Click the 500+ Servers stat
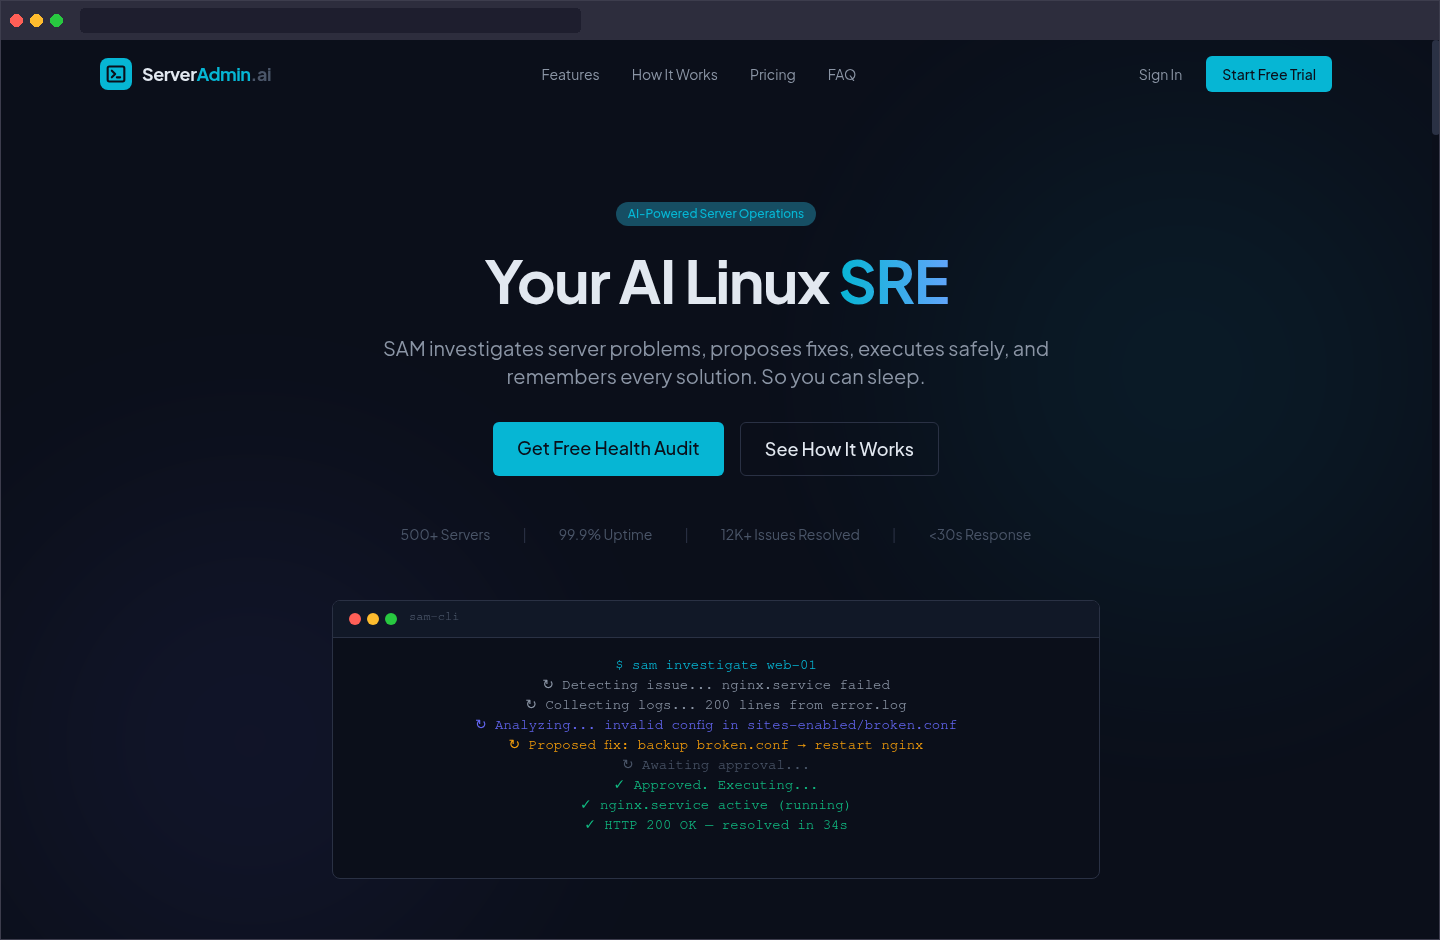 tap(445, 535)
